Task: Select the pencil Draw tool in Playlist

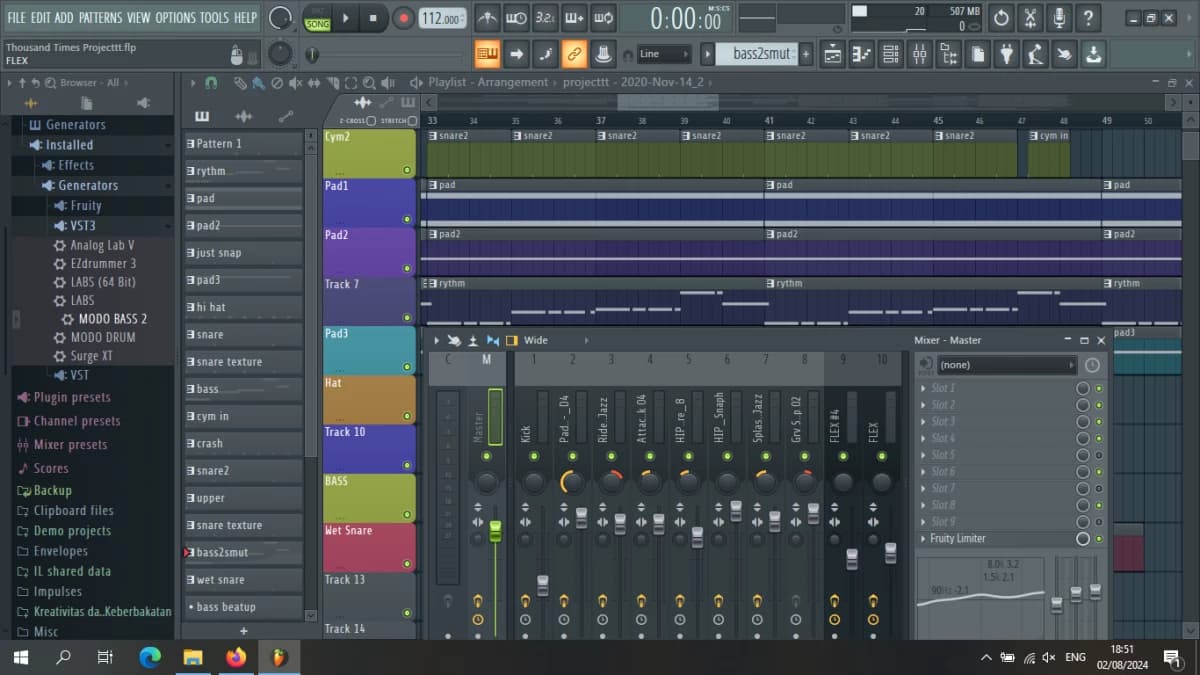Action: tap(240, 83)
